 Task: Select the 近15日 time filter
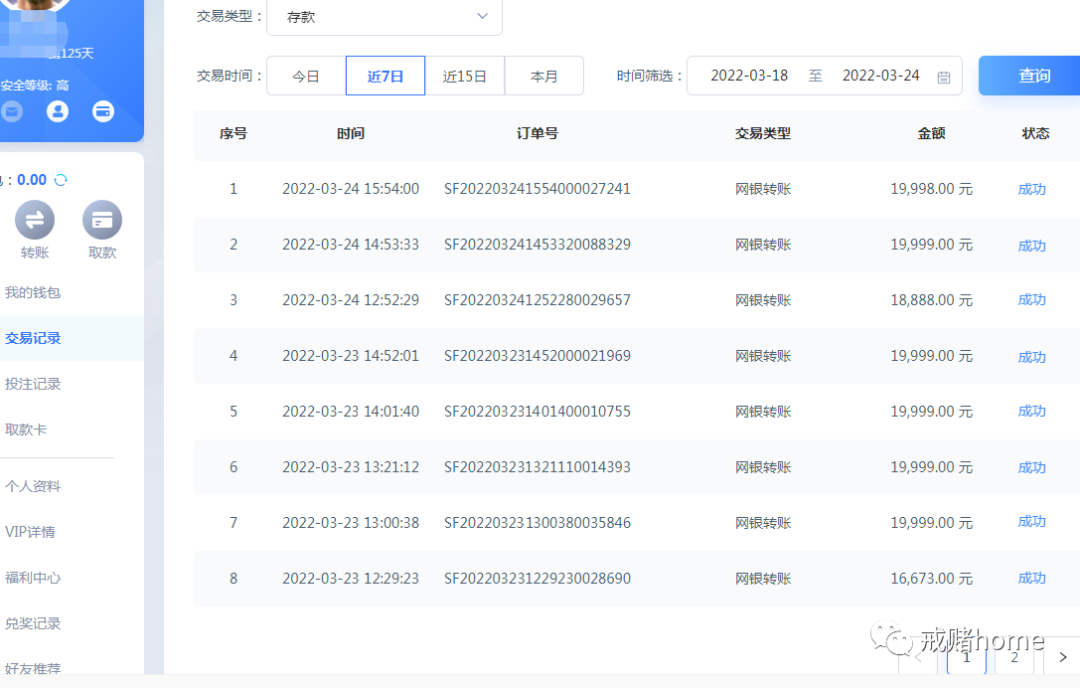pyautogui.click(x=464, y=76)
